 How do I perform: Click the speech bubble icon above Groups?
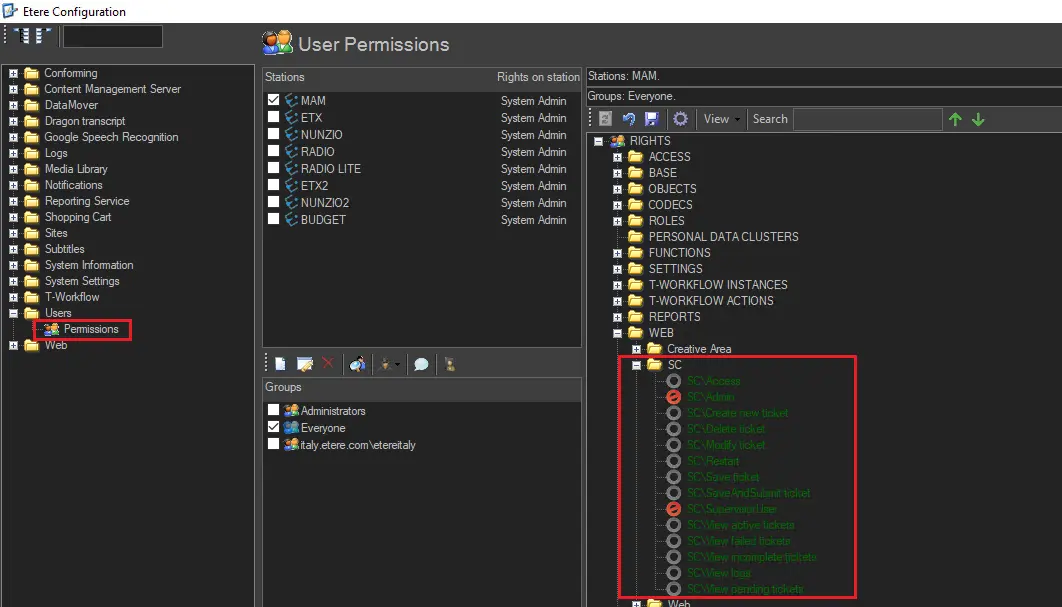click(x=421, y=364)
